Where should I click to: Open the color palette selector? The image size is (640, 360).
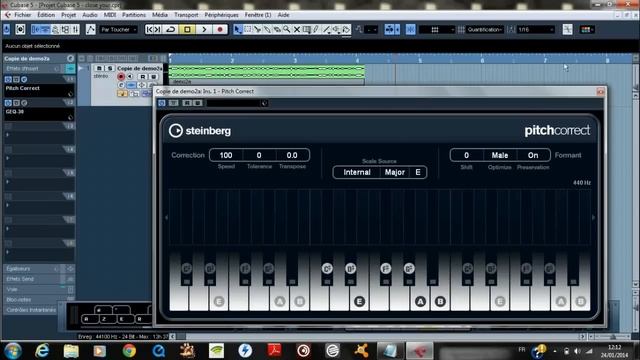point(586,29)
